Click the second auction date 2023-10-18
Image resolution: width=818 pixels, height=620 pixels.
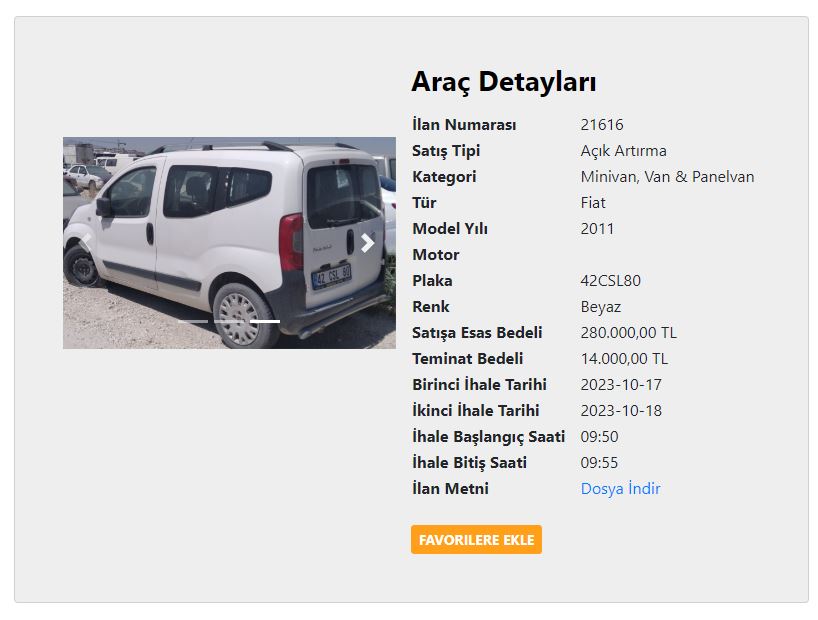(x=621, y=411)
